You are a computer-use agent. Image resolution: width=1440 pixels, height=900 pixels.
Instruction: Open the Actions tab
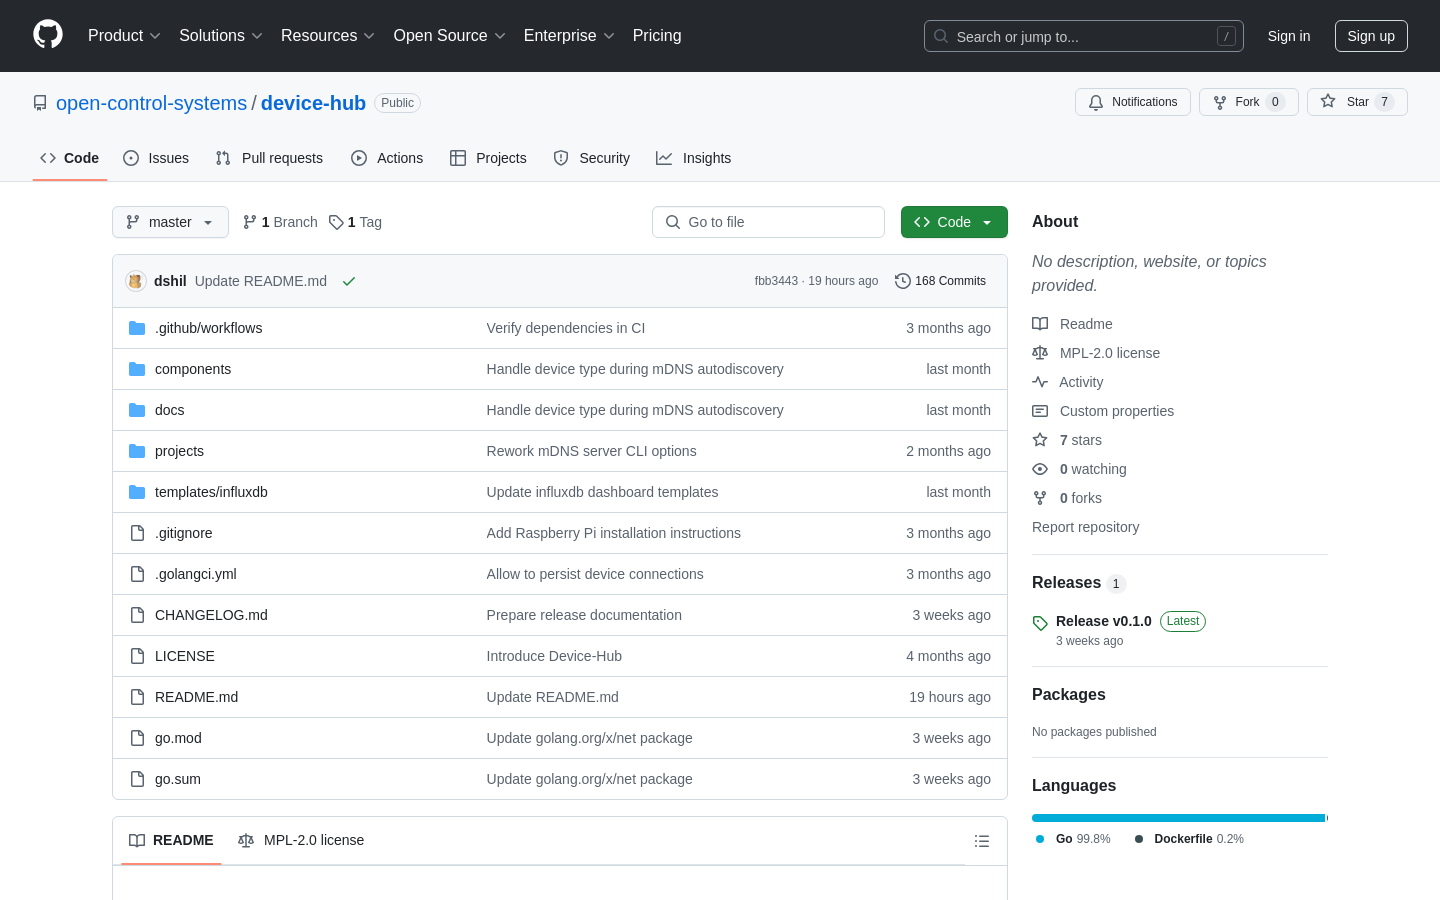click(387, 158)
